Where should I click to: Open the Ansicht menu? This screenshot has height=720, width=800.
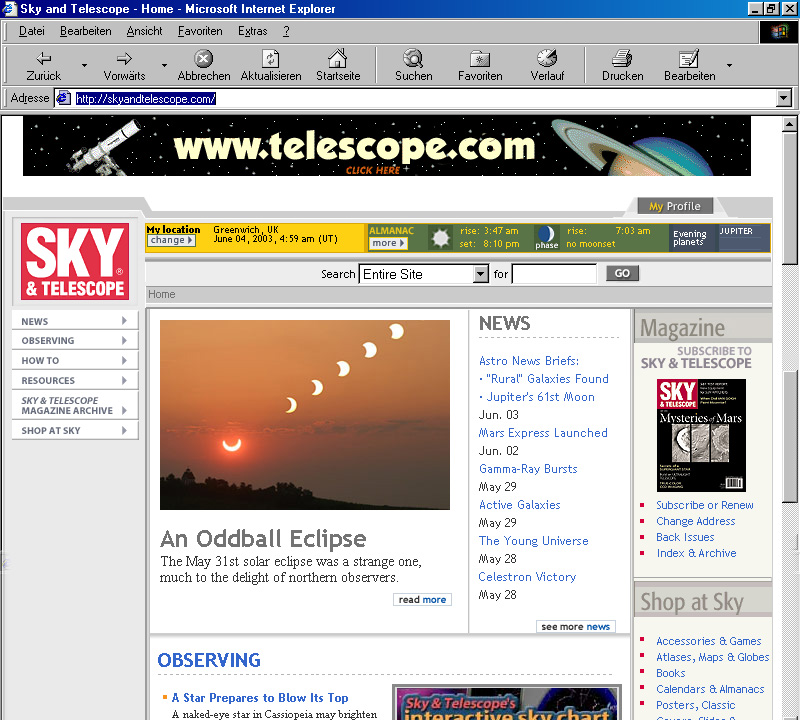(144, 31)
